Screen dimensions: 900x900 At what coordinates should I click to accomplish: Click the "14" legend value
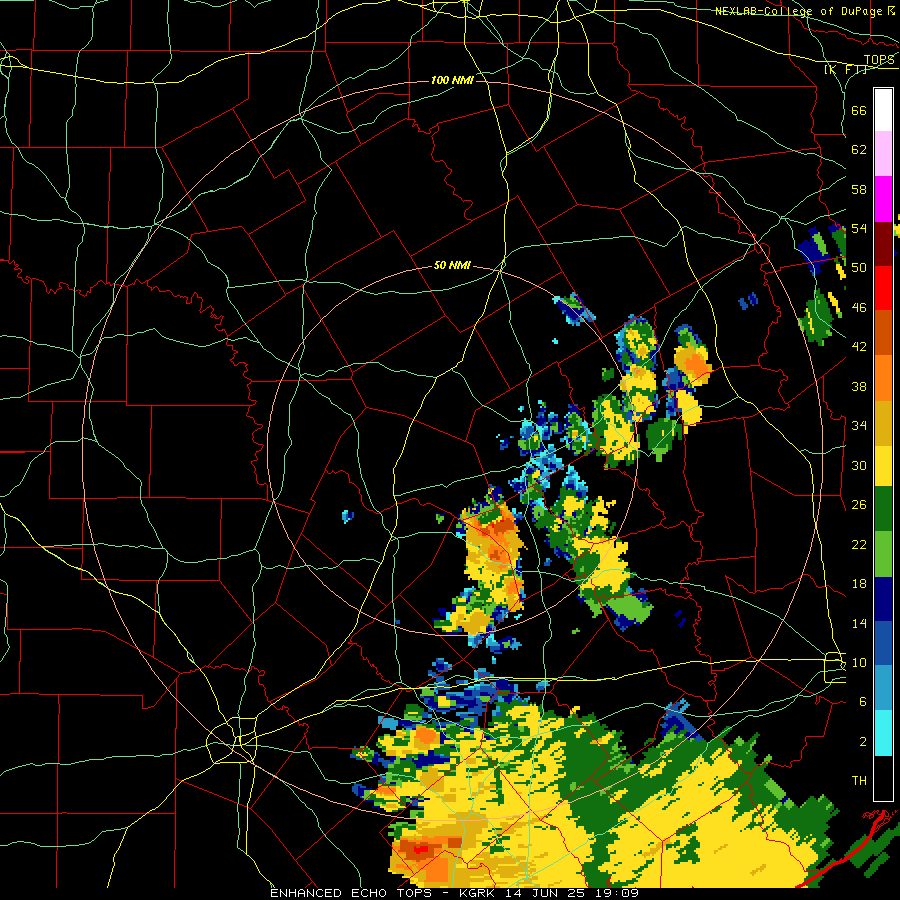click(x=859, y=623)
